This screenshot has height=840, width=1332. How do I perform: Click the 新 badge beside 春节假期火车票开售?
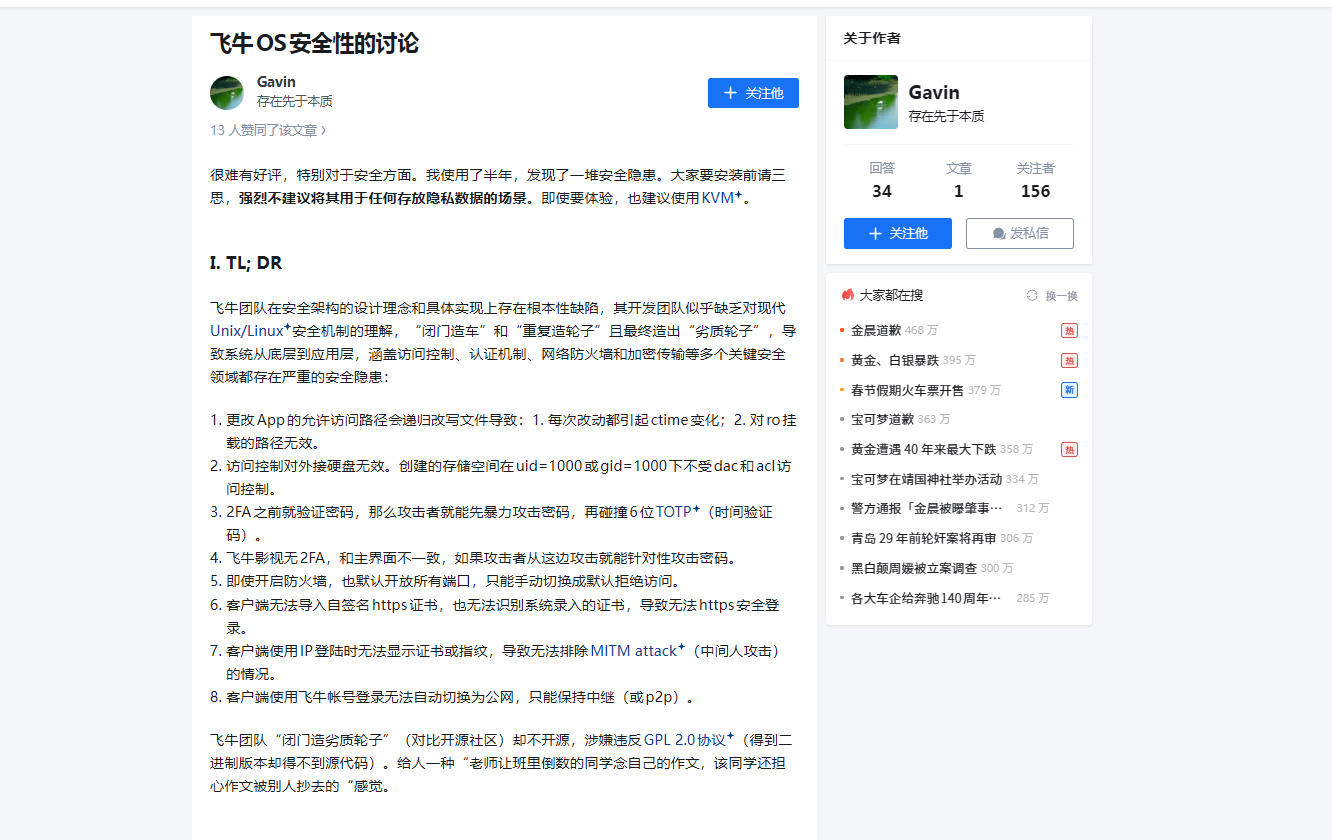(1069, 390)
